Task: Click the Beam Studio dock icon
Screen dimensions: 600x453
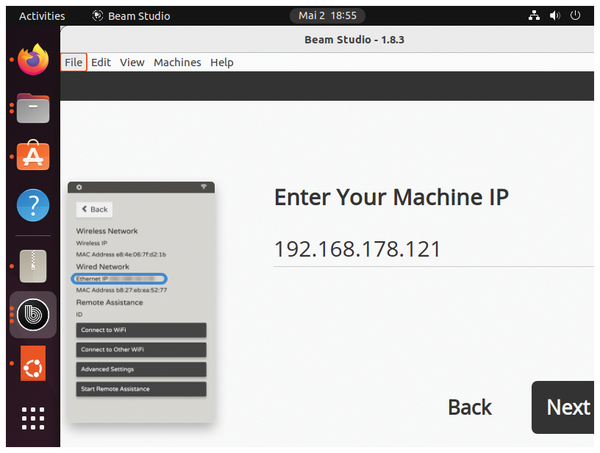Action: tap(33, 314)
